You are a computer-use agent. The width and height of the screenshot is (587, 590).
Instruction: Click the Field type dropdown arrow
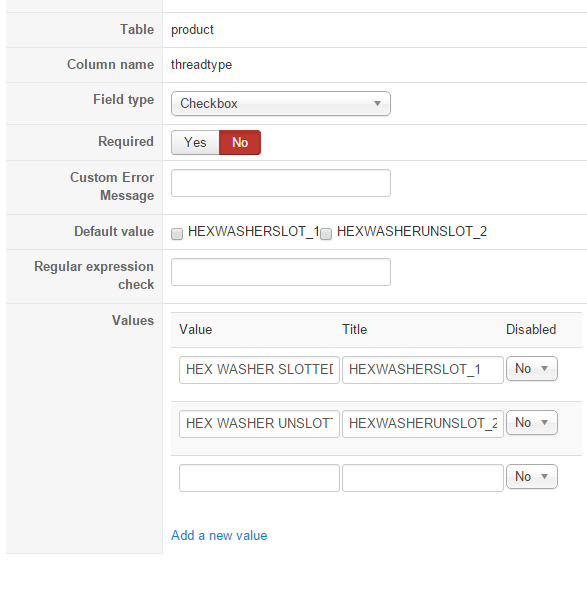(377, 103)
